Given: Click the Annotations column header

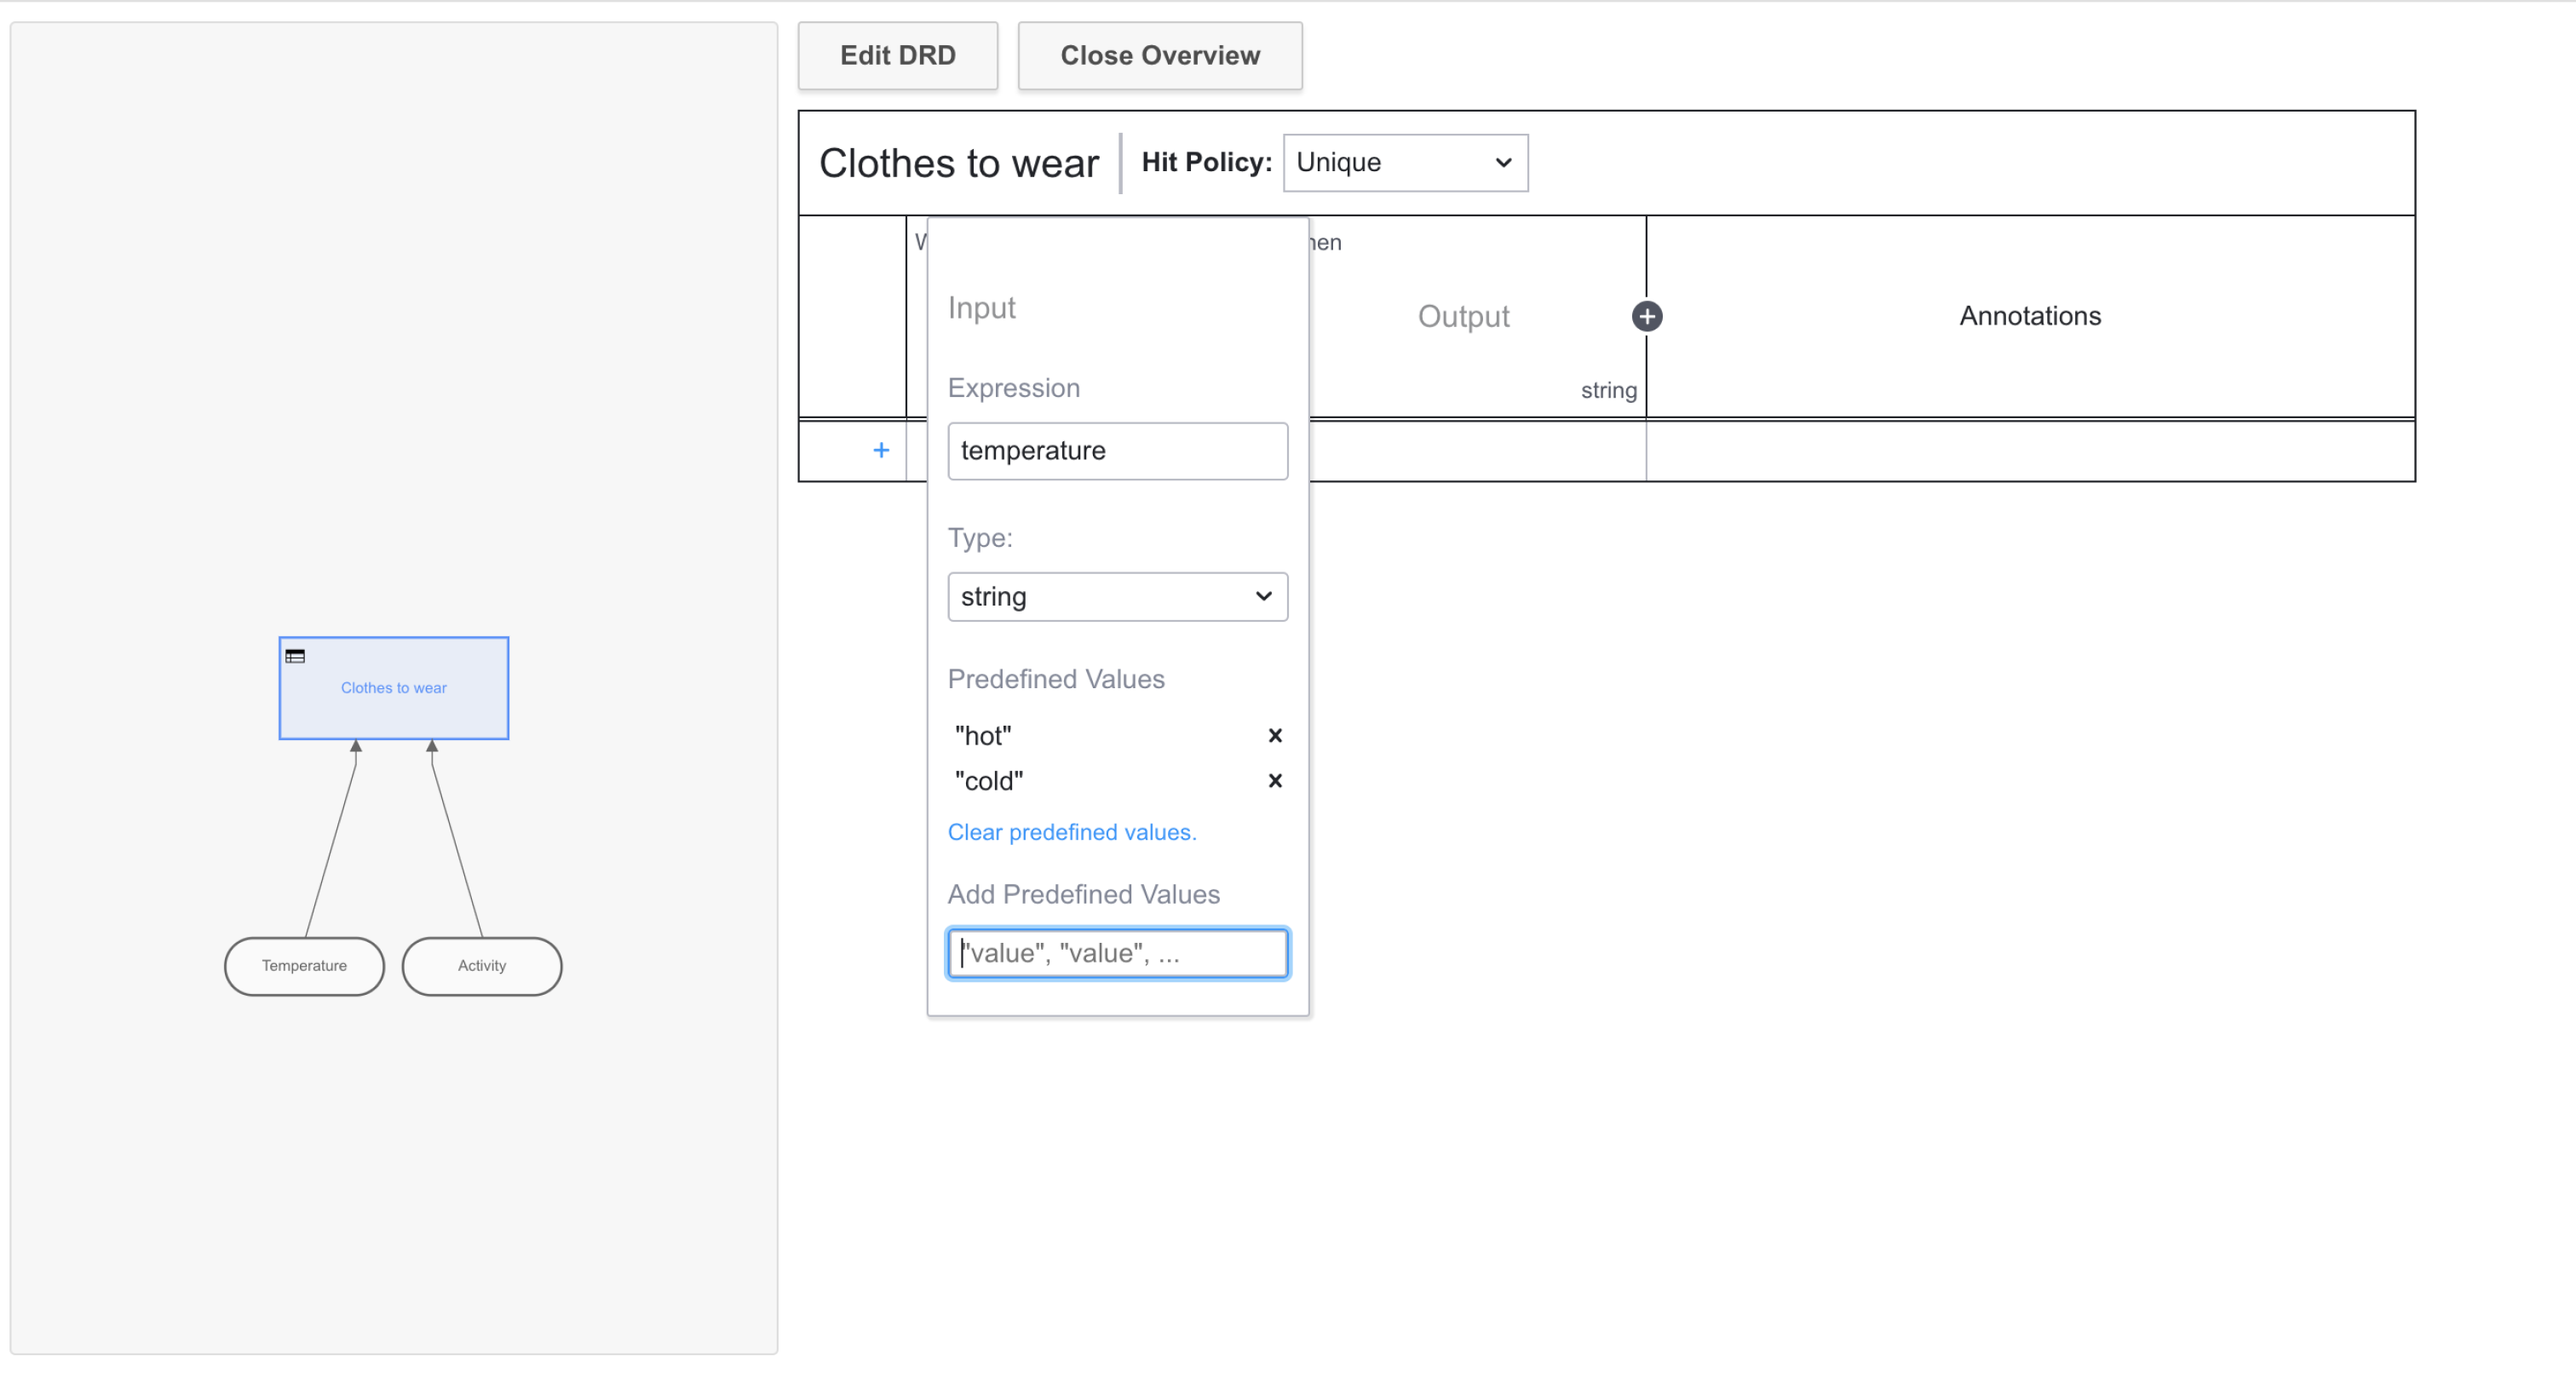Looking at the screenshot, I should point(2029,316).
